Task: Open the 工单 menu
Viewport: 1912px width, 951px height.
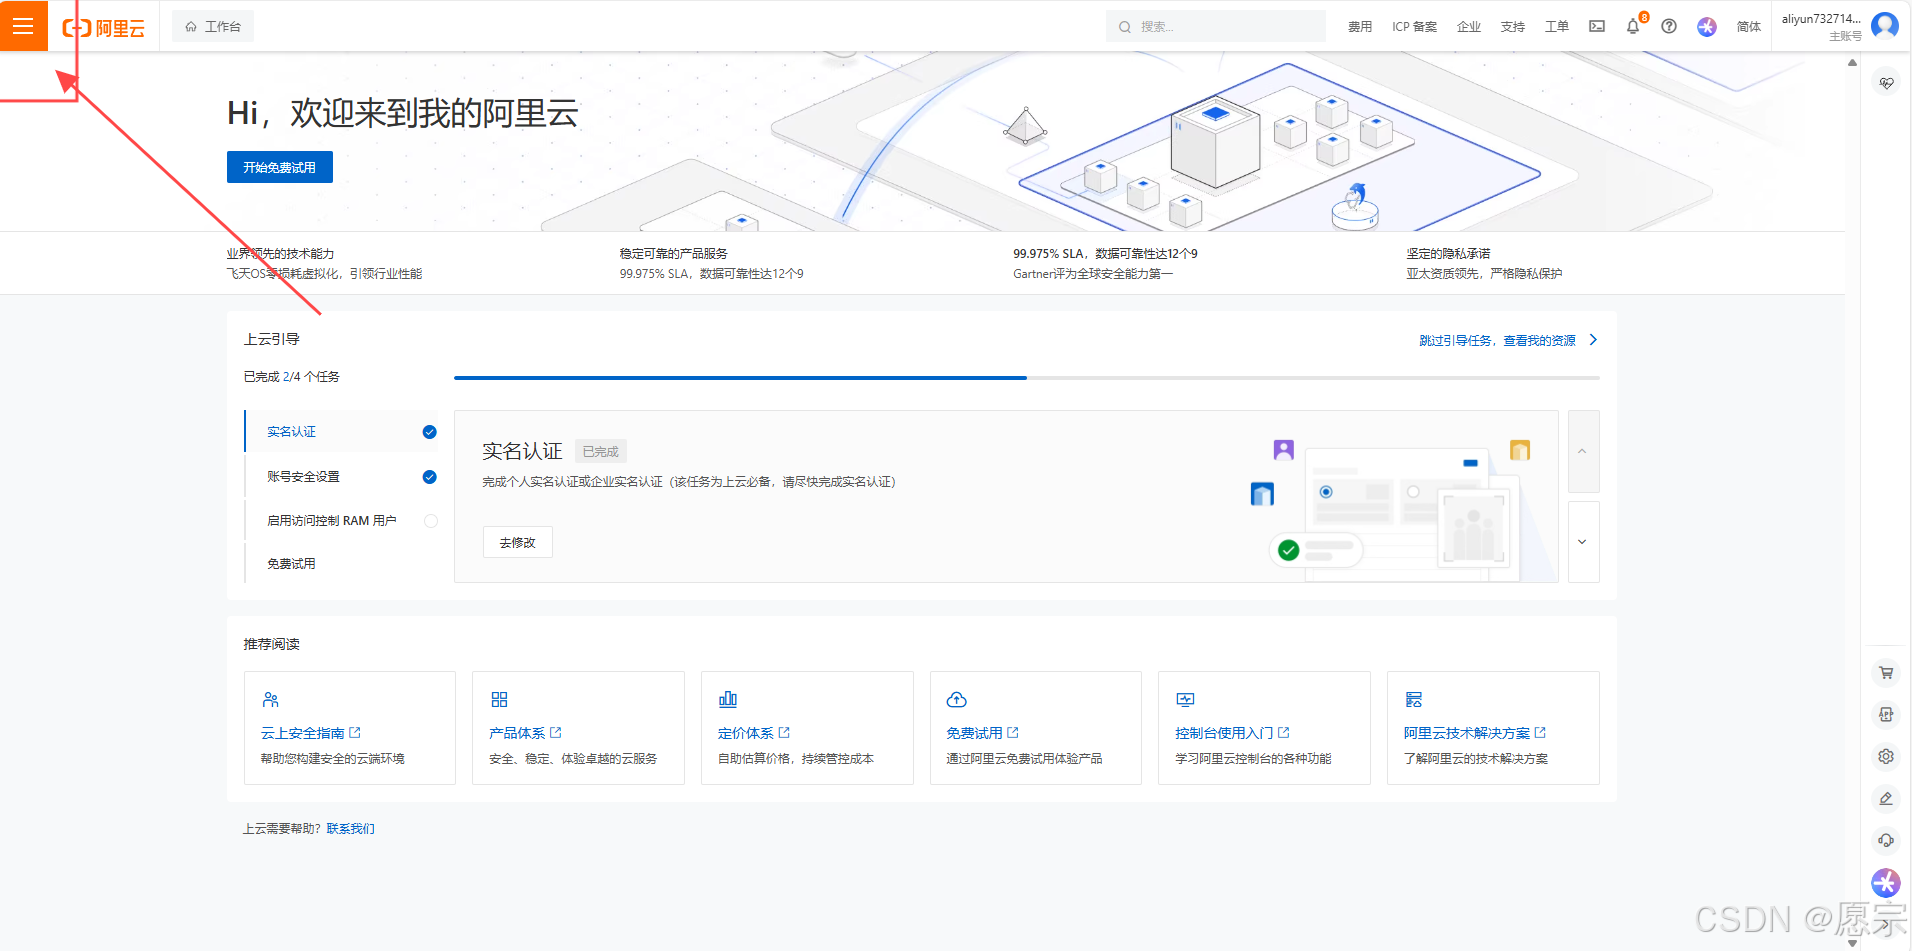Action: point(1557,27)
